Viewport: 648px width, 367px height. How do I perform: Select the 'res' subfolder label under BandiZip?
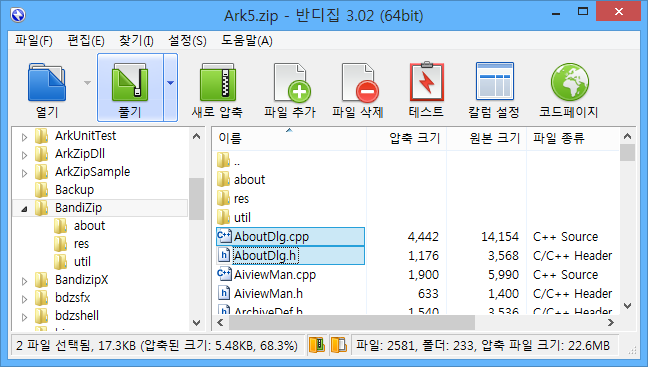[x=81, y=244]
